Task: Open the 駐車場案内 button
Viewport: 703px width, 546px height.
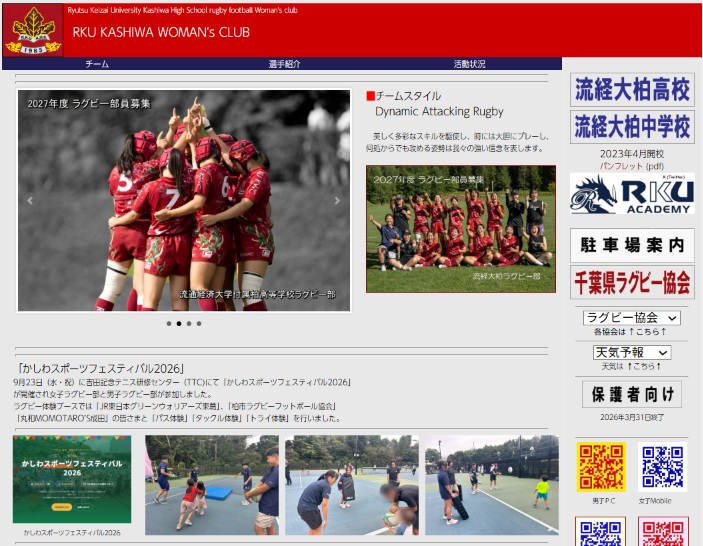Action: click(632, 245)
